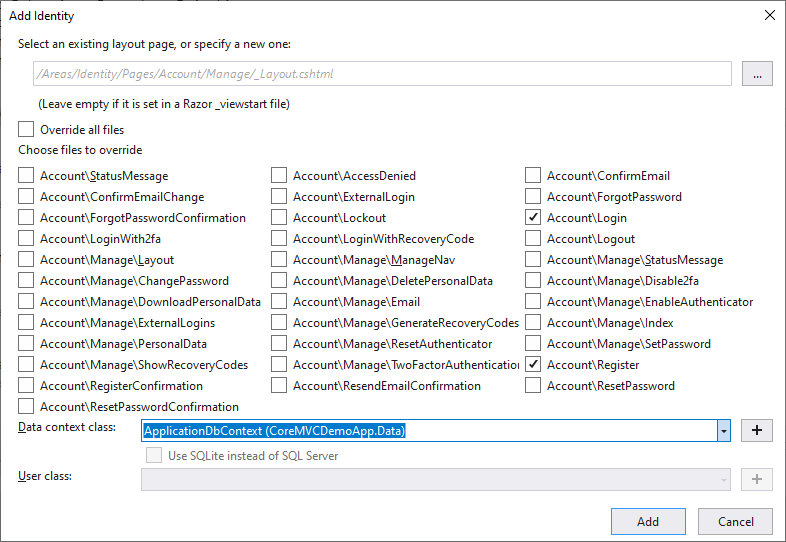Check Account\Manage\ExternalLogins checkbox
The width and height of the screenshot is (786, 542).
pyautogui.click(x=26, y=323)
